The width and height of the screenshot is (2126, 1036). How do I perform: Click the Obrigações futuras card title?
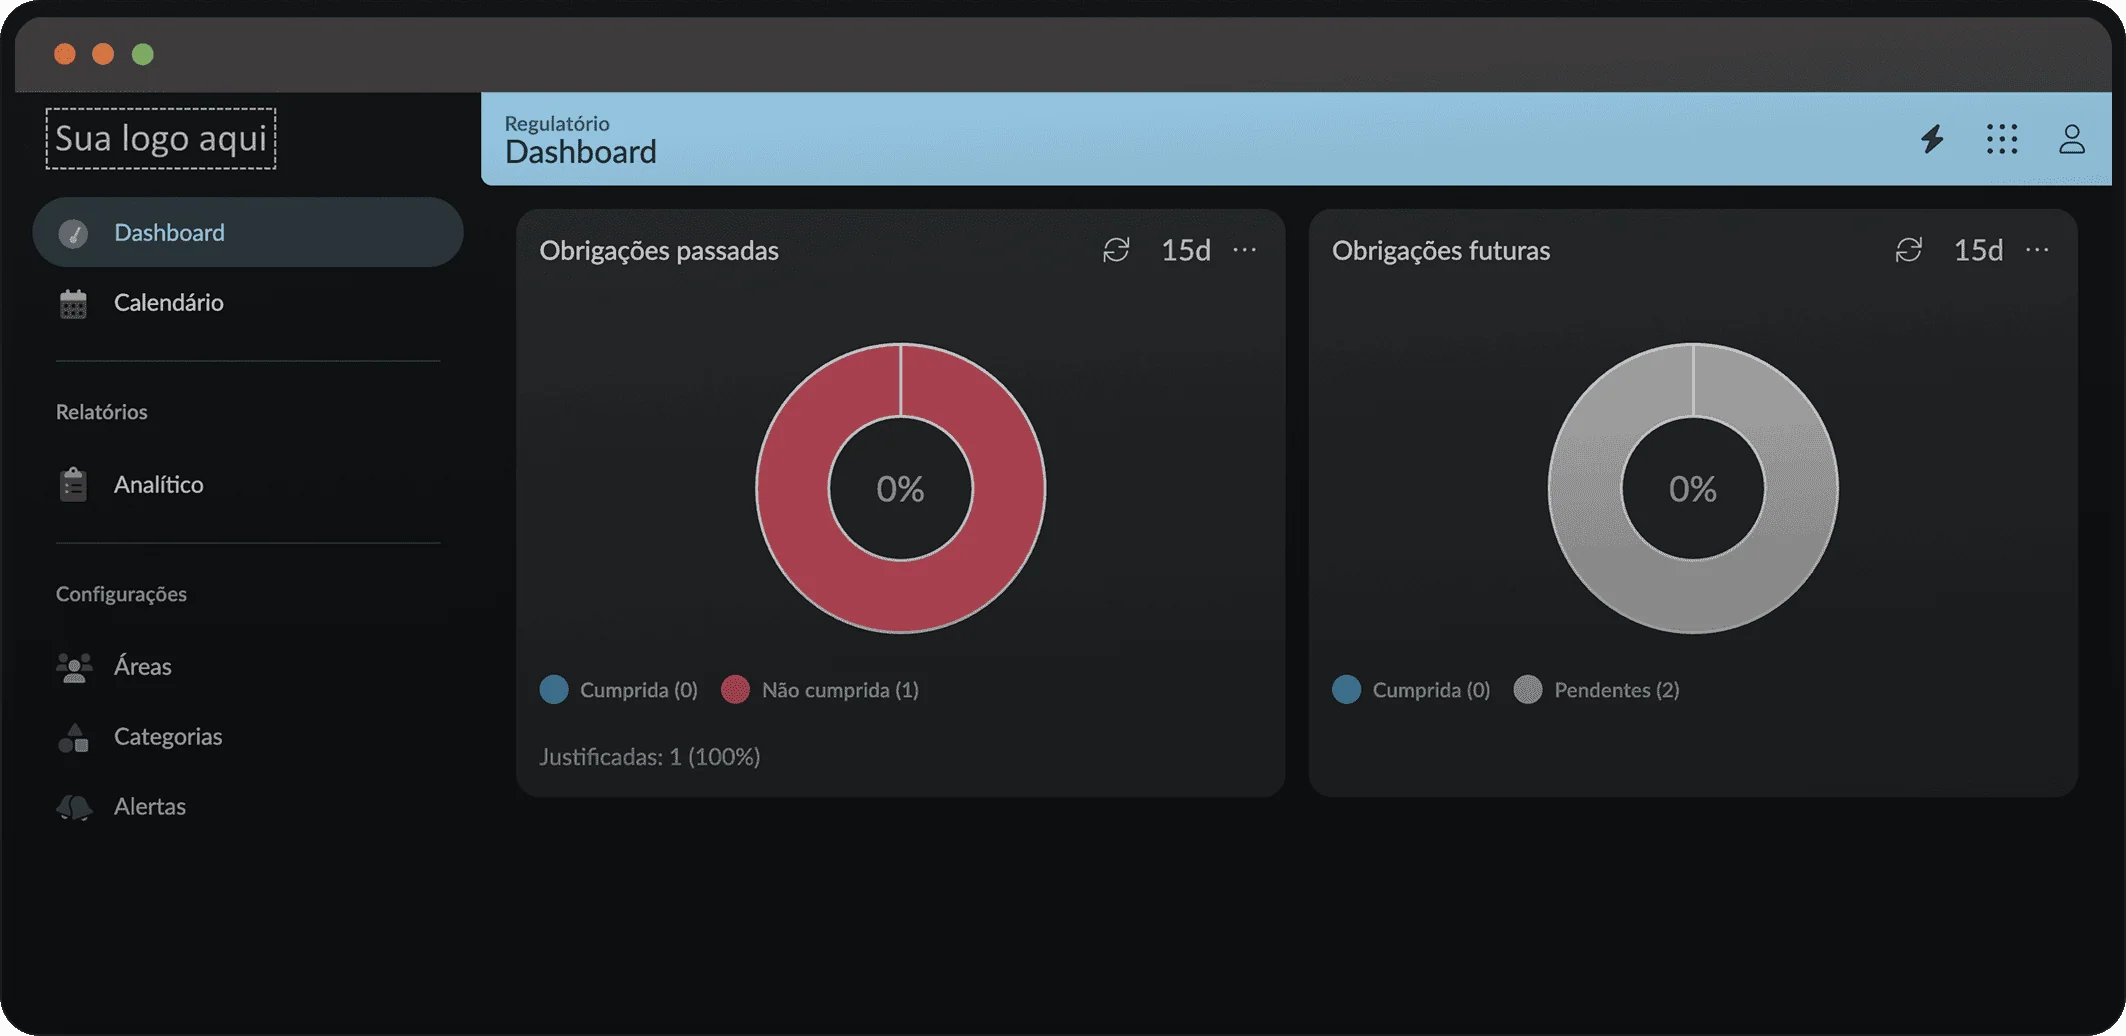click(1441, 251)
